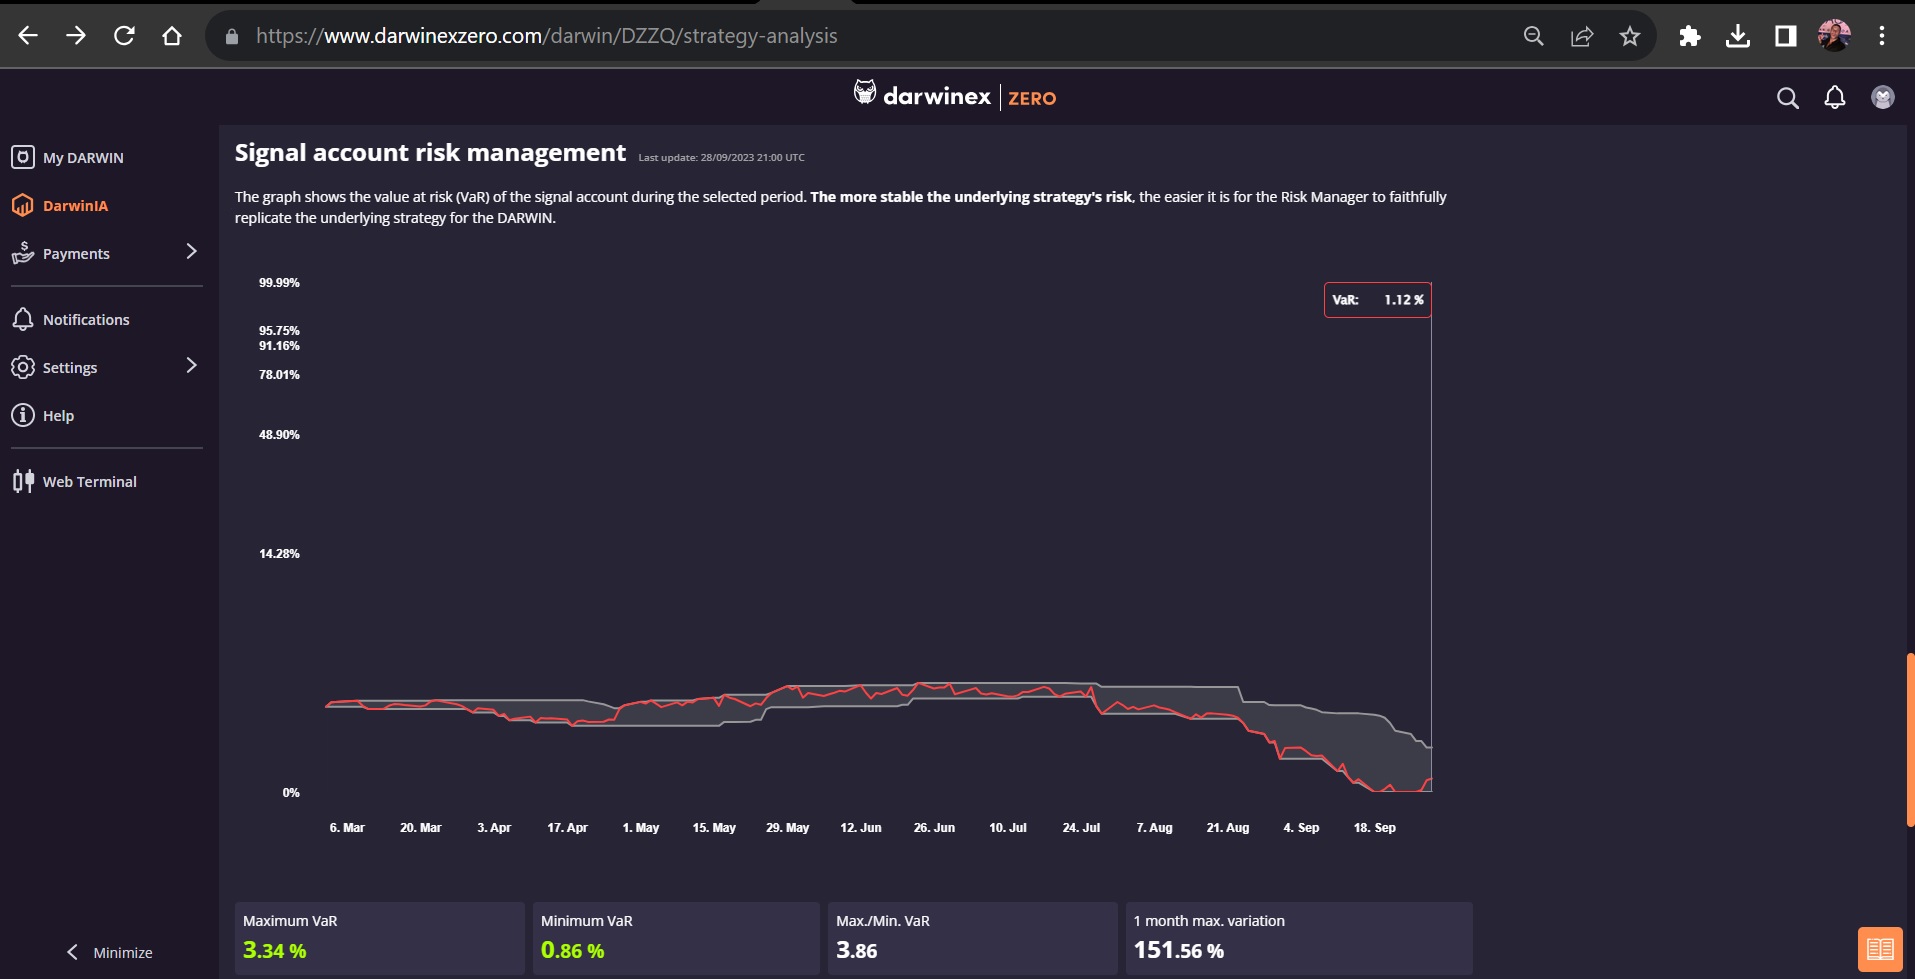
Task: Go to Notifications in sidebar
Action: tap(86, 320)
